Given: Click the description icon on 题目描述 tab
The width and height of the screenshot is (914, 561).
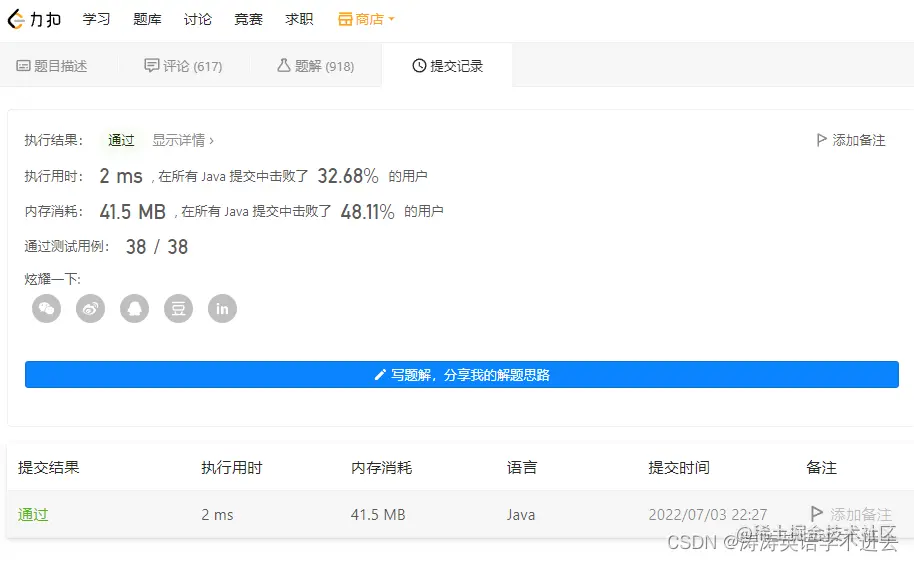Looking at the screenshot, I should coord(23,66).
